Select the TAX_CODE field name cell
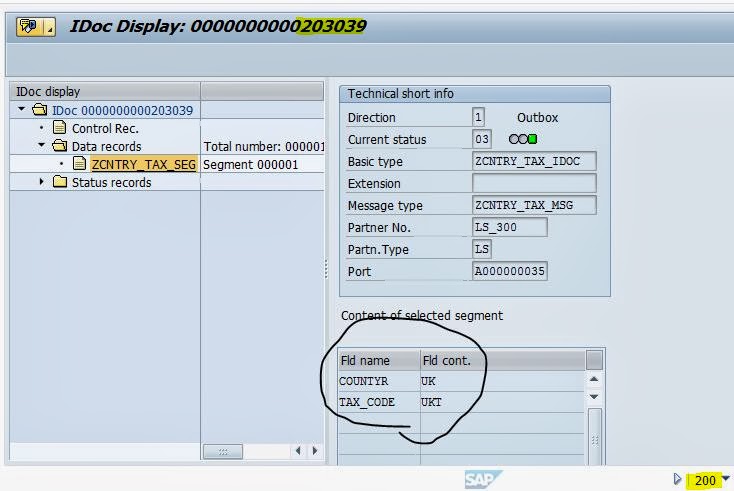This screenshot has width=734, height=491. click(x=379, y=402)
